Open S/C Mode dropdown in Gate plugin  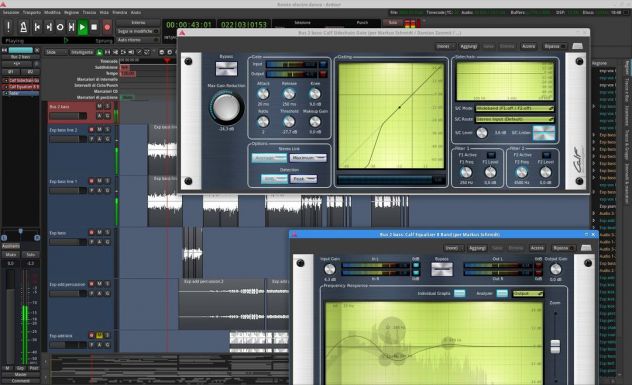tap(515, 108)
